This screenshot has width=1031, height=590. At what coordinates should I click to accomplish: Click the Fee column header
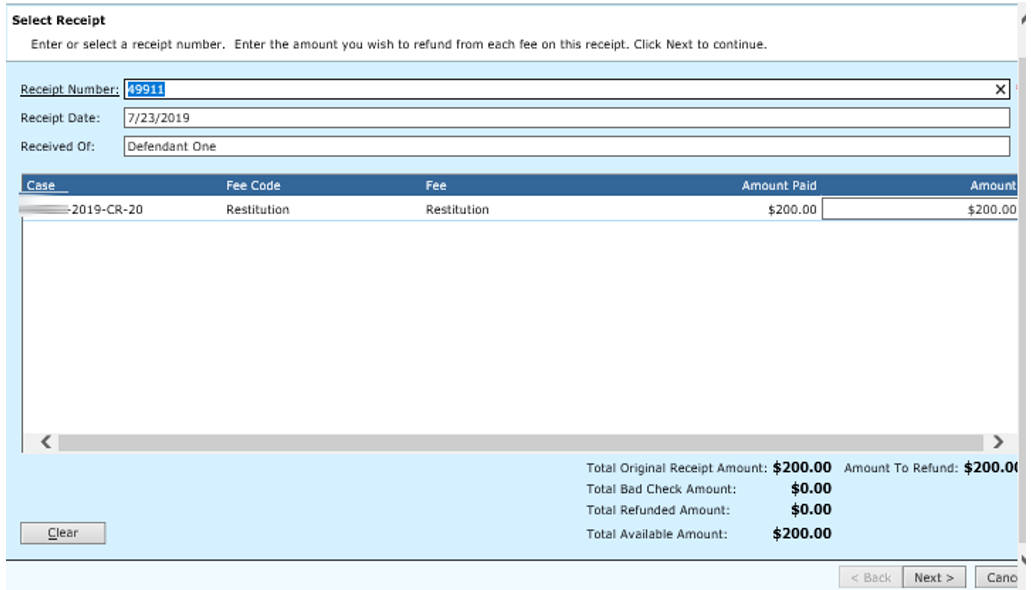436,186
